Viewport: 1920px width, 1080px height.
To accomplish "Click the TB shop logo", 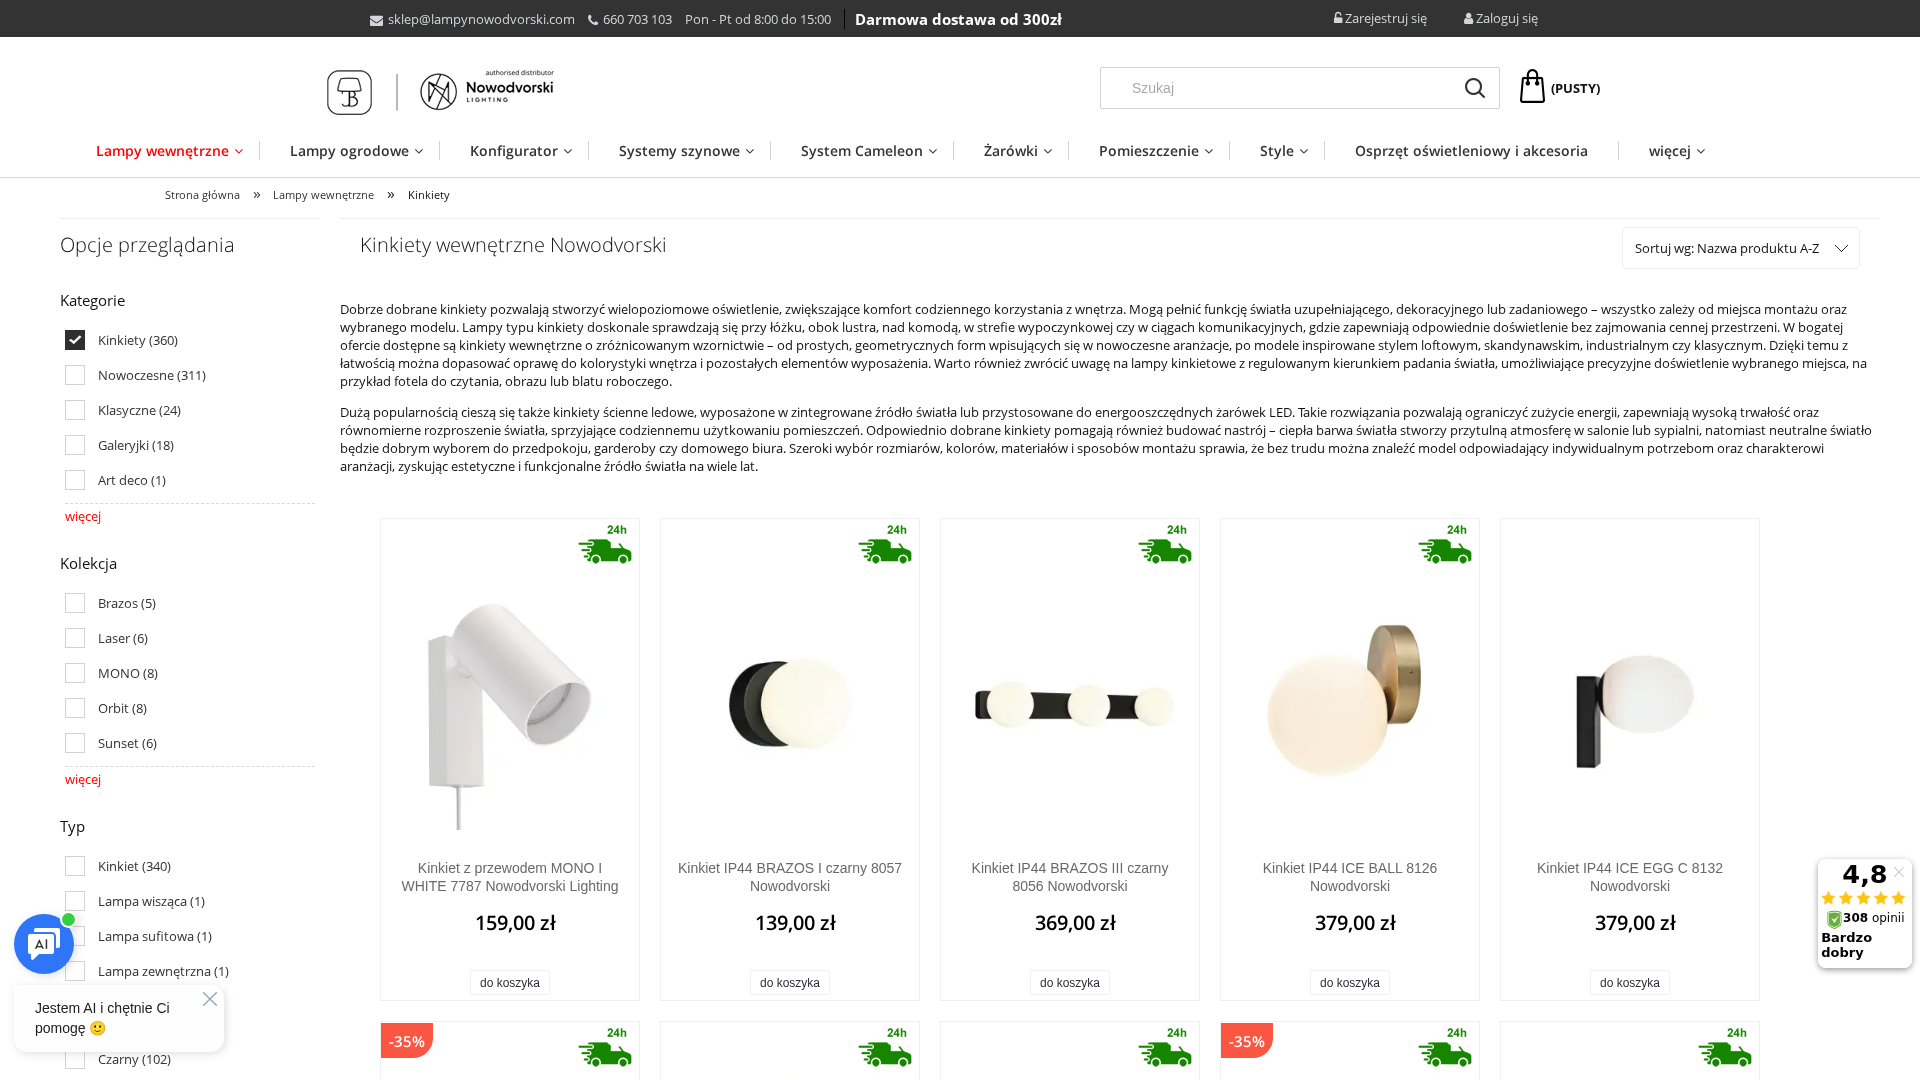I will [x=349, y=92].
